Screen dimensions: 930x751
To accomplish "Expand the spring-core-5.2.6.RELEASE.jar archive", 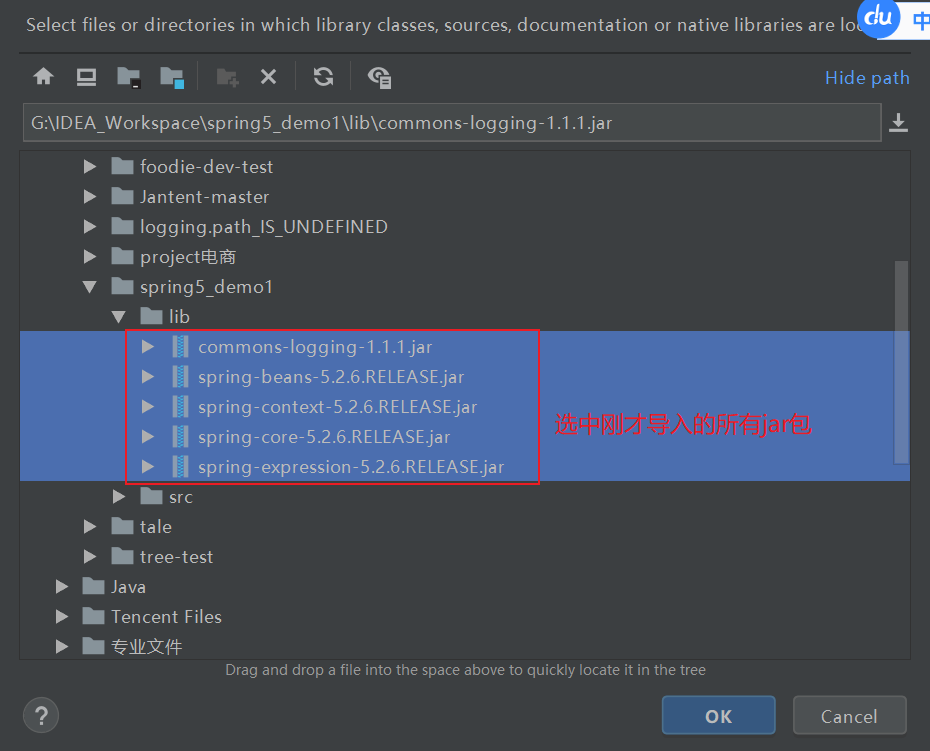I will tap(148, 437).
